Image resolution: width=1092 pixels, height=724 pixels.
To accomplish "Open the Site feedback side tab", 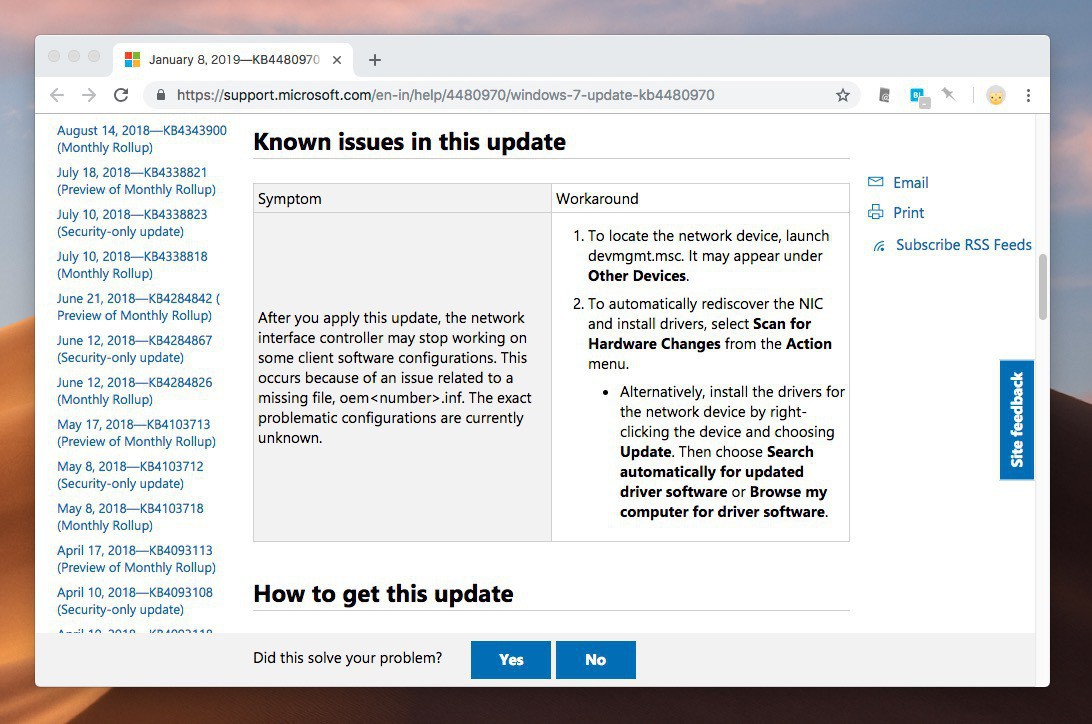I will [1017, 420].
